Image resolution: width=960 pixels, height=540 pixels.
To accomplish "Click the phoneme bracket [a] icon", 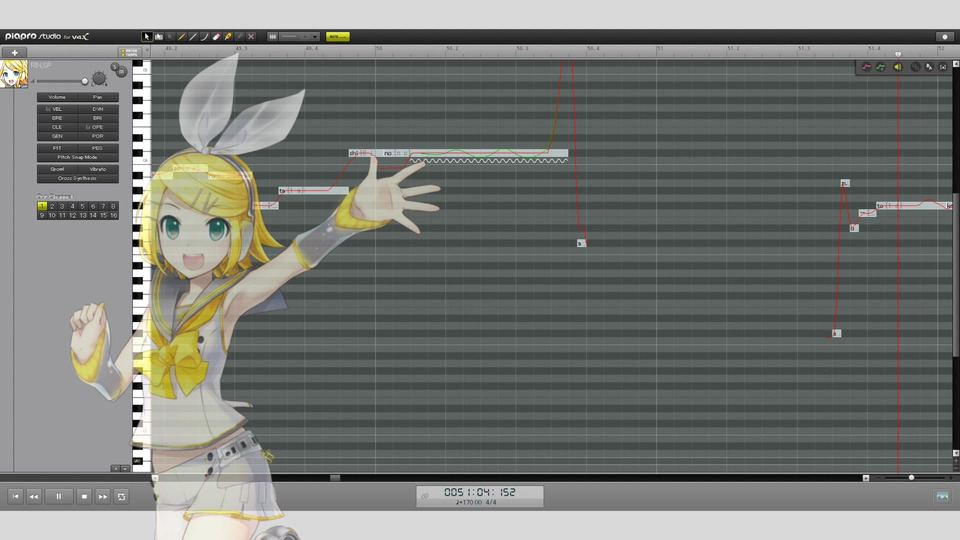I will (943, 67).
